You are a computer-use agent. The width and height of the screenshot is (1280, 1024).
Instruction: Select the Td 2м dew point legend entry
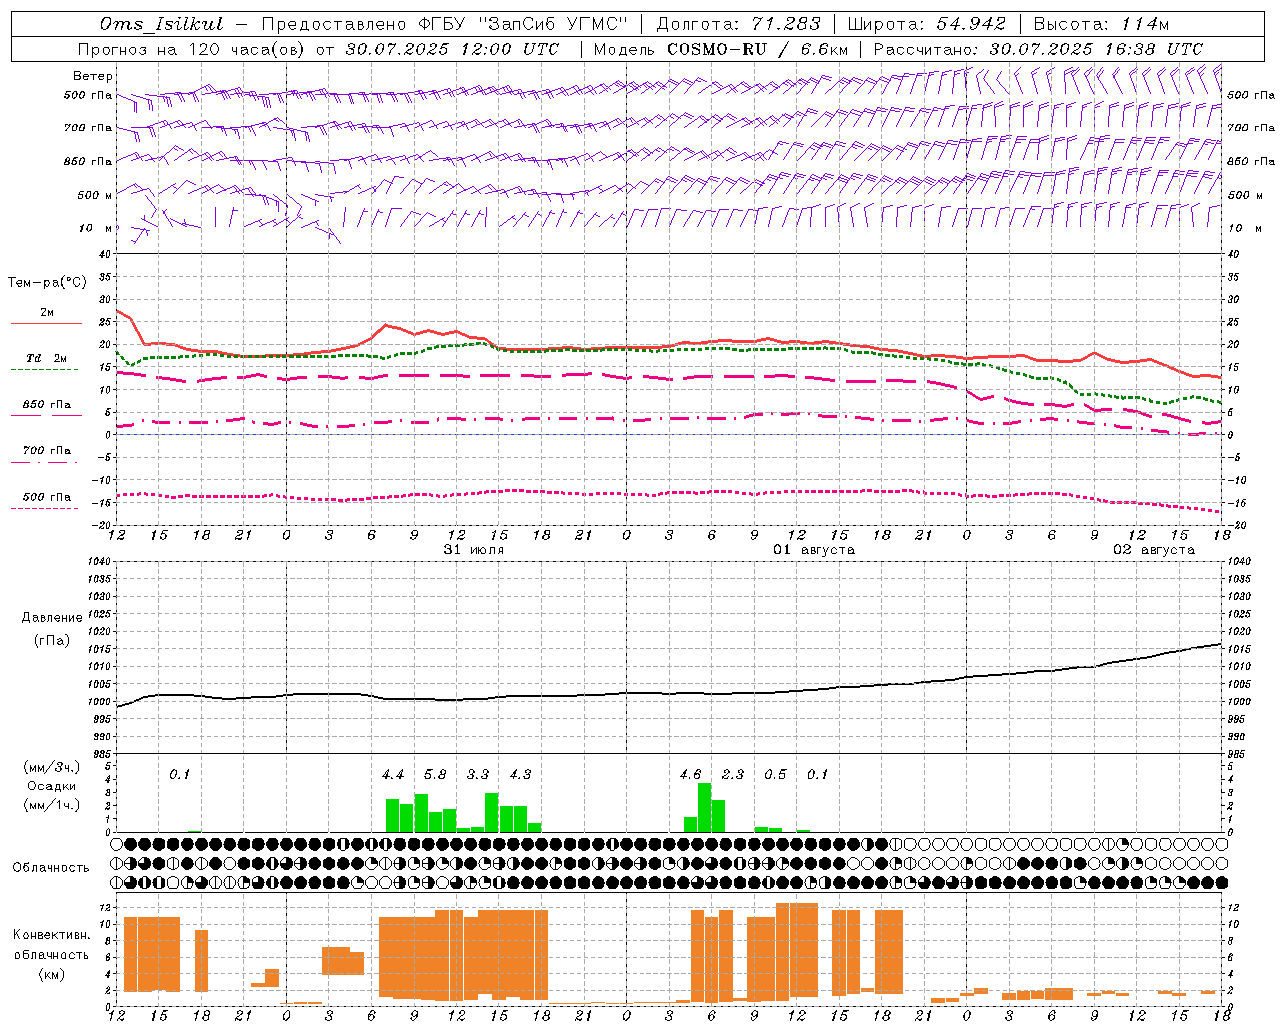(x=47, y=358)
